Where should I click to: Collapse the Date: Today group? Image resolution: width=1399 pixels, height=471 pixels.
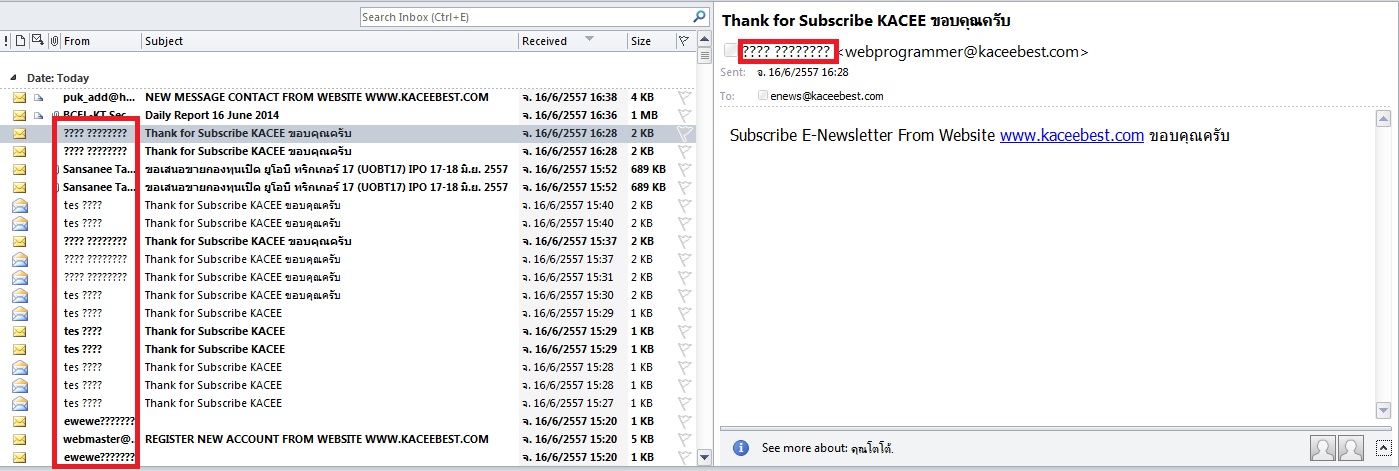[14, 77]
